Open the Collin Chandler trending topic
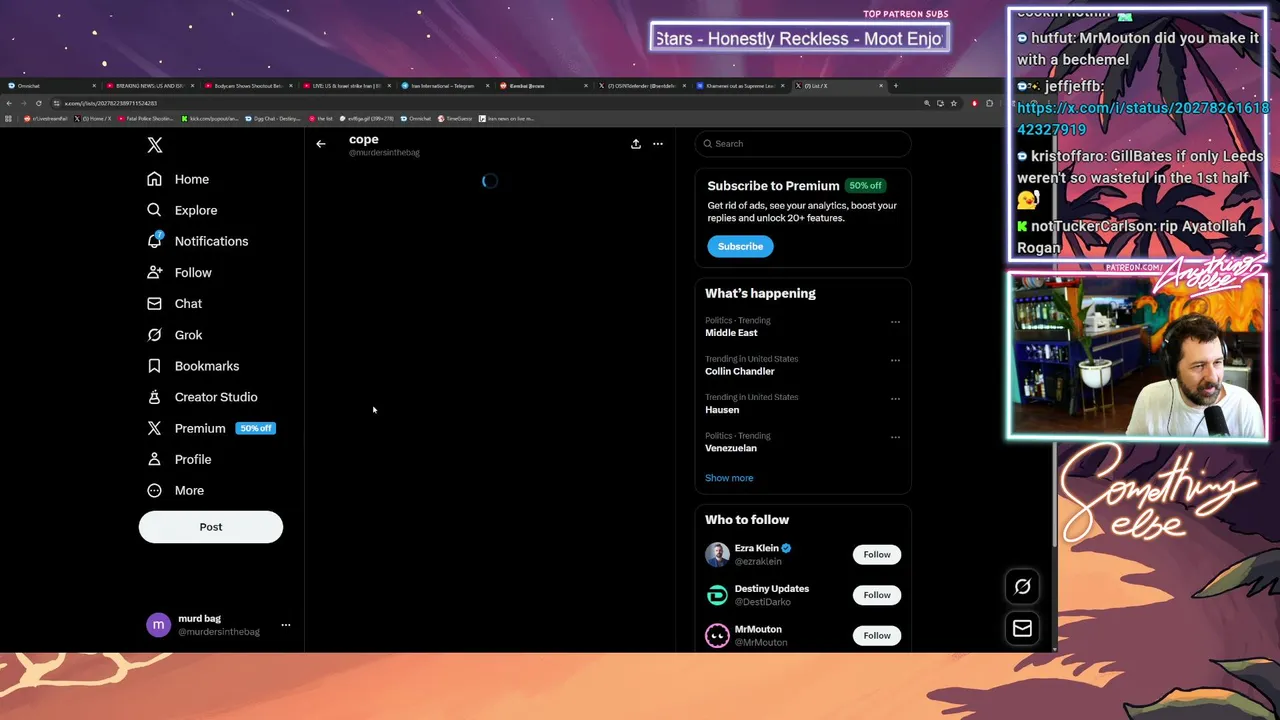 click(x=740, y=371)
